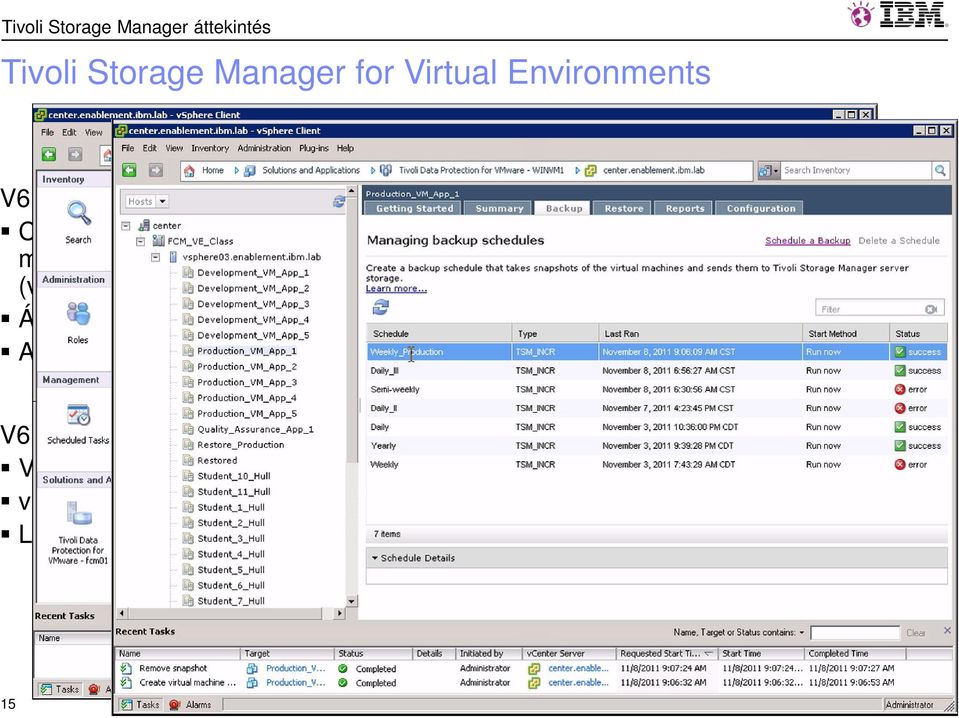This screenshot has width=959, height=718.
Task: Open the Getting Started tab
Action: tap(415, 209)
